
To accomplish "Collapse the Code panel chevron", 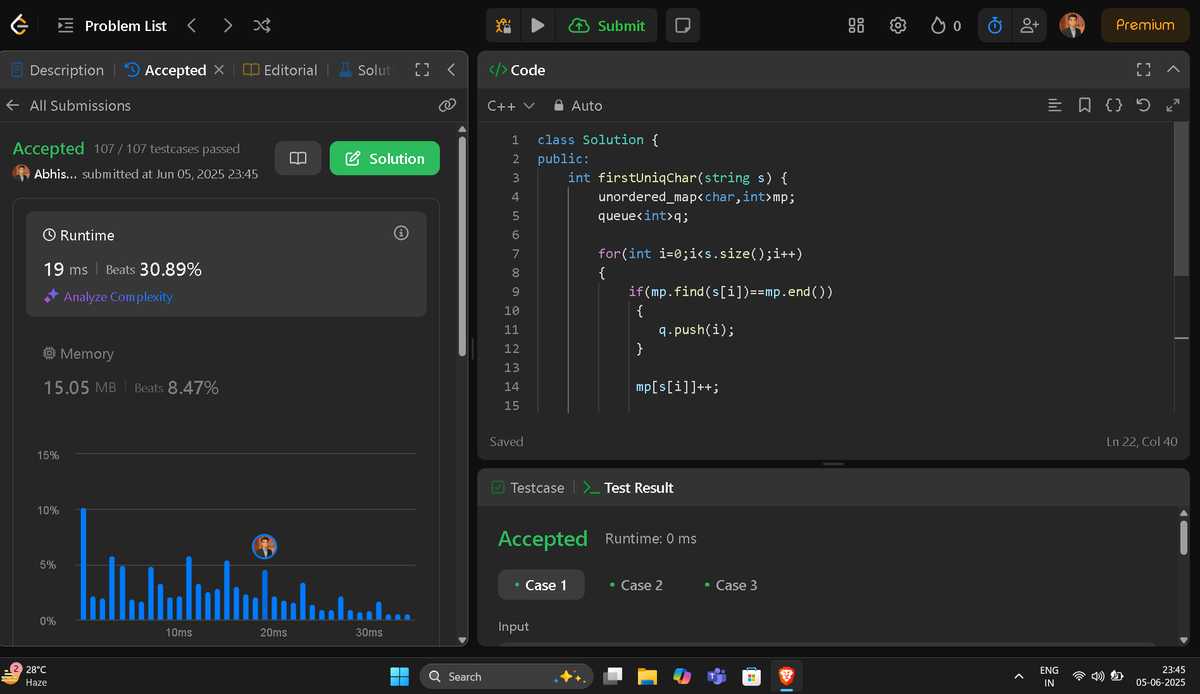I will (x=1173, y=70).
